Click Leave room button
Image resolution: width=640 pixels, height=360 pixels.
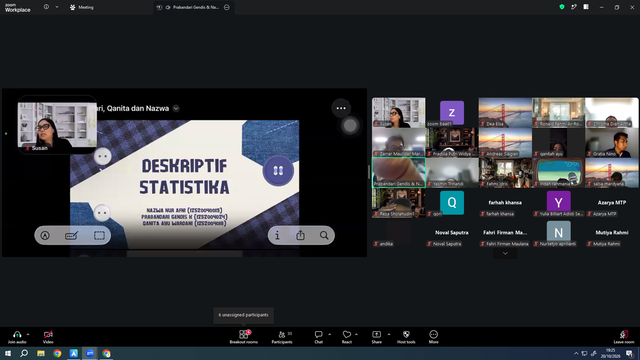pos(624,337)
